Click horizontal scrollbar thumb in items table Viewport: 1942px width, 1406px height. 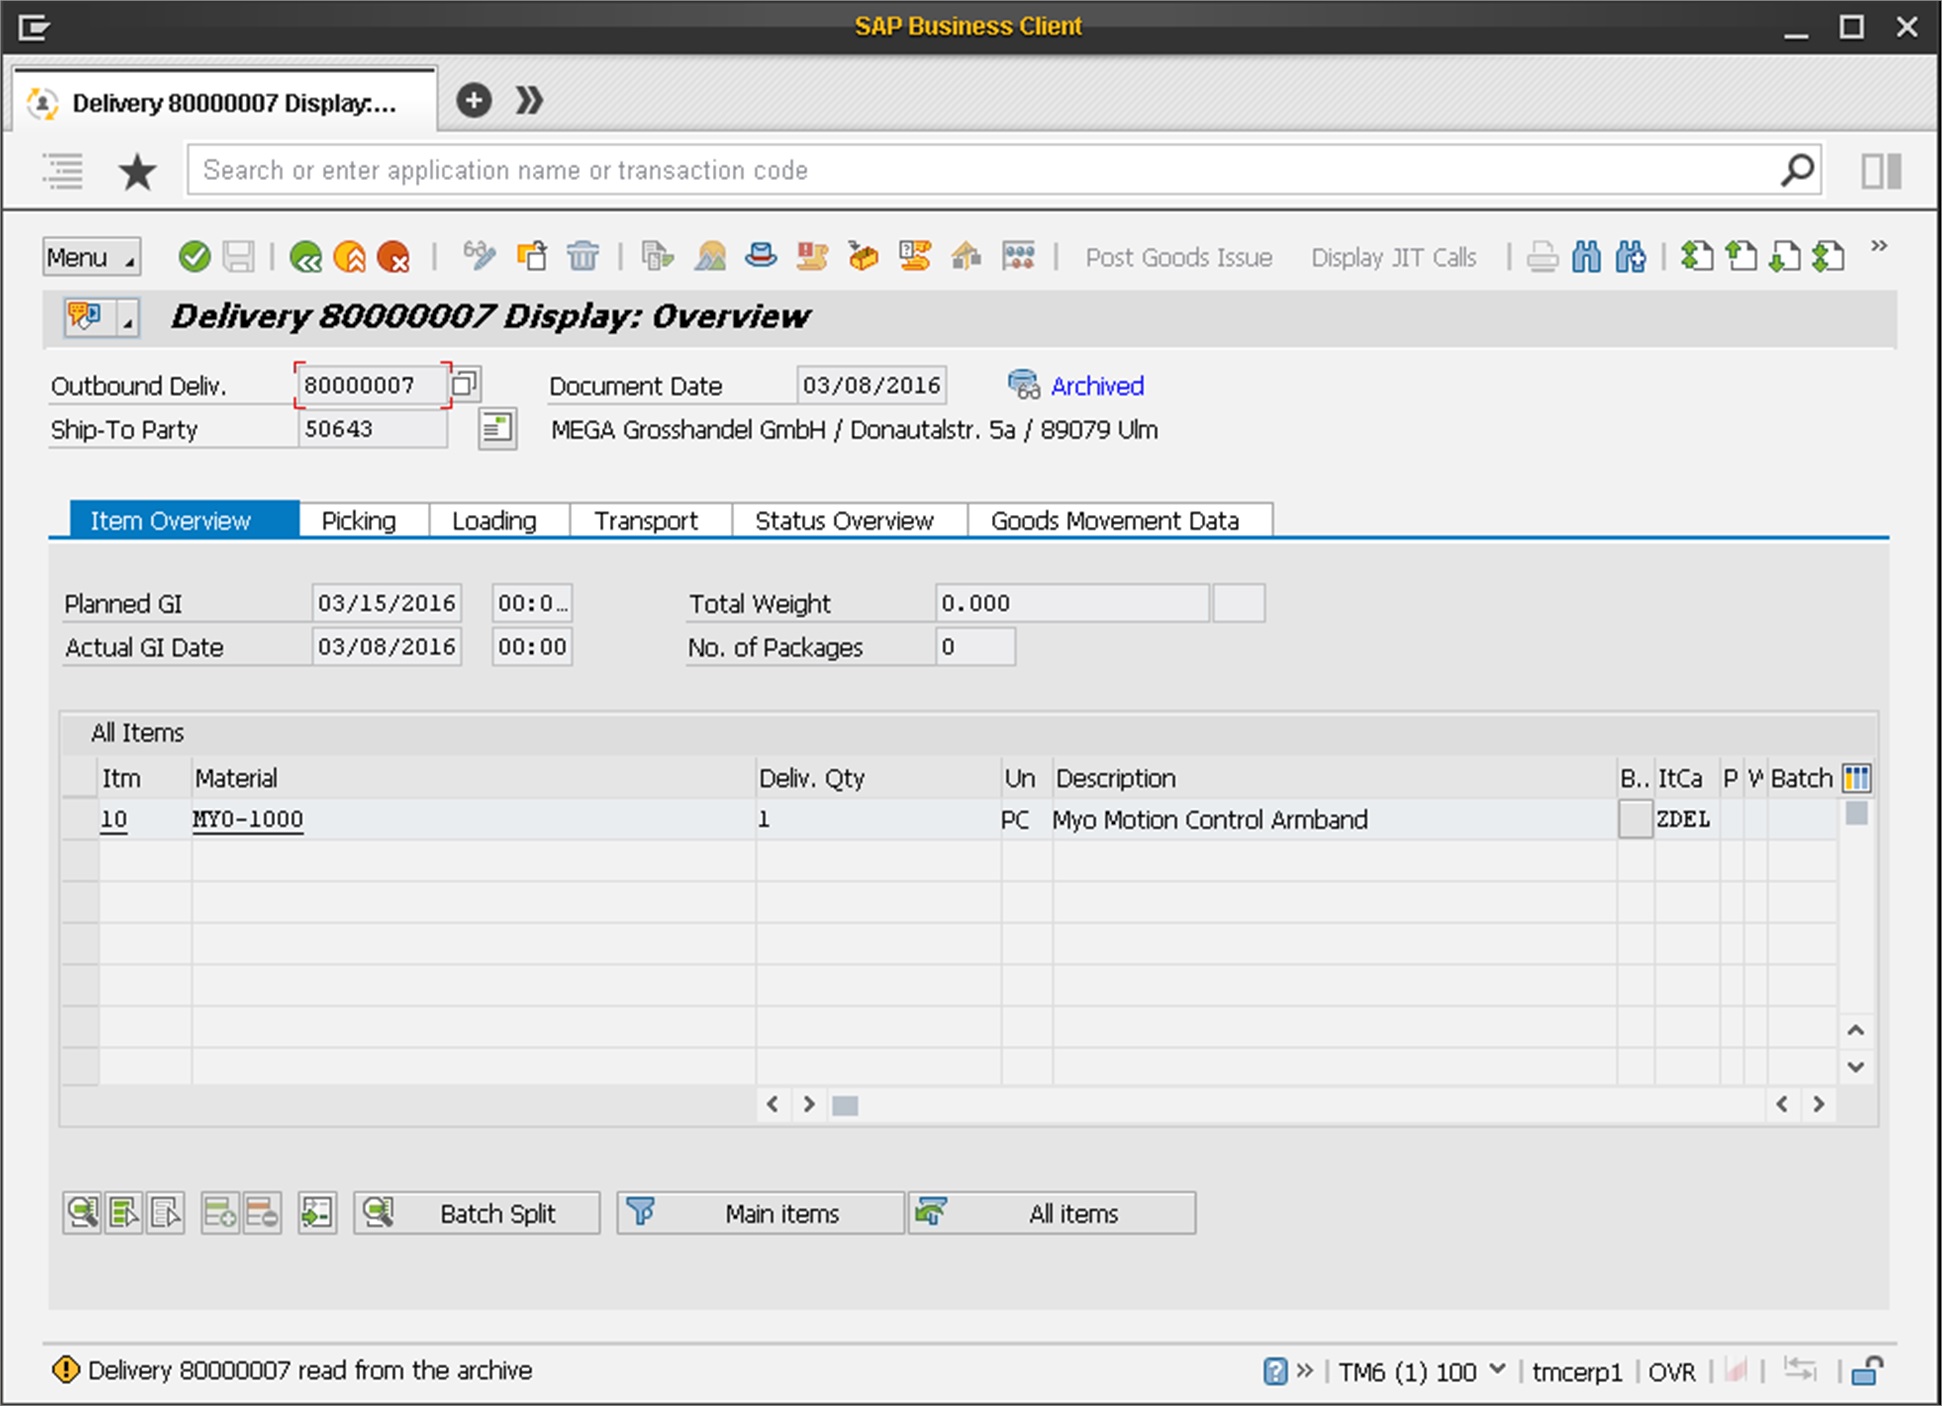click(845, 1105)
